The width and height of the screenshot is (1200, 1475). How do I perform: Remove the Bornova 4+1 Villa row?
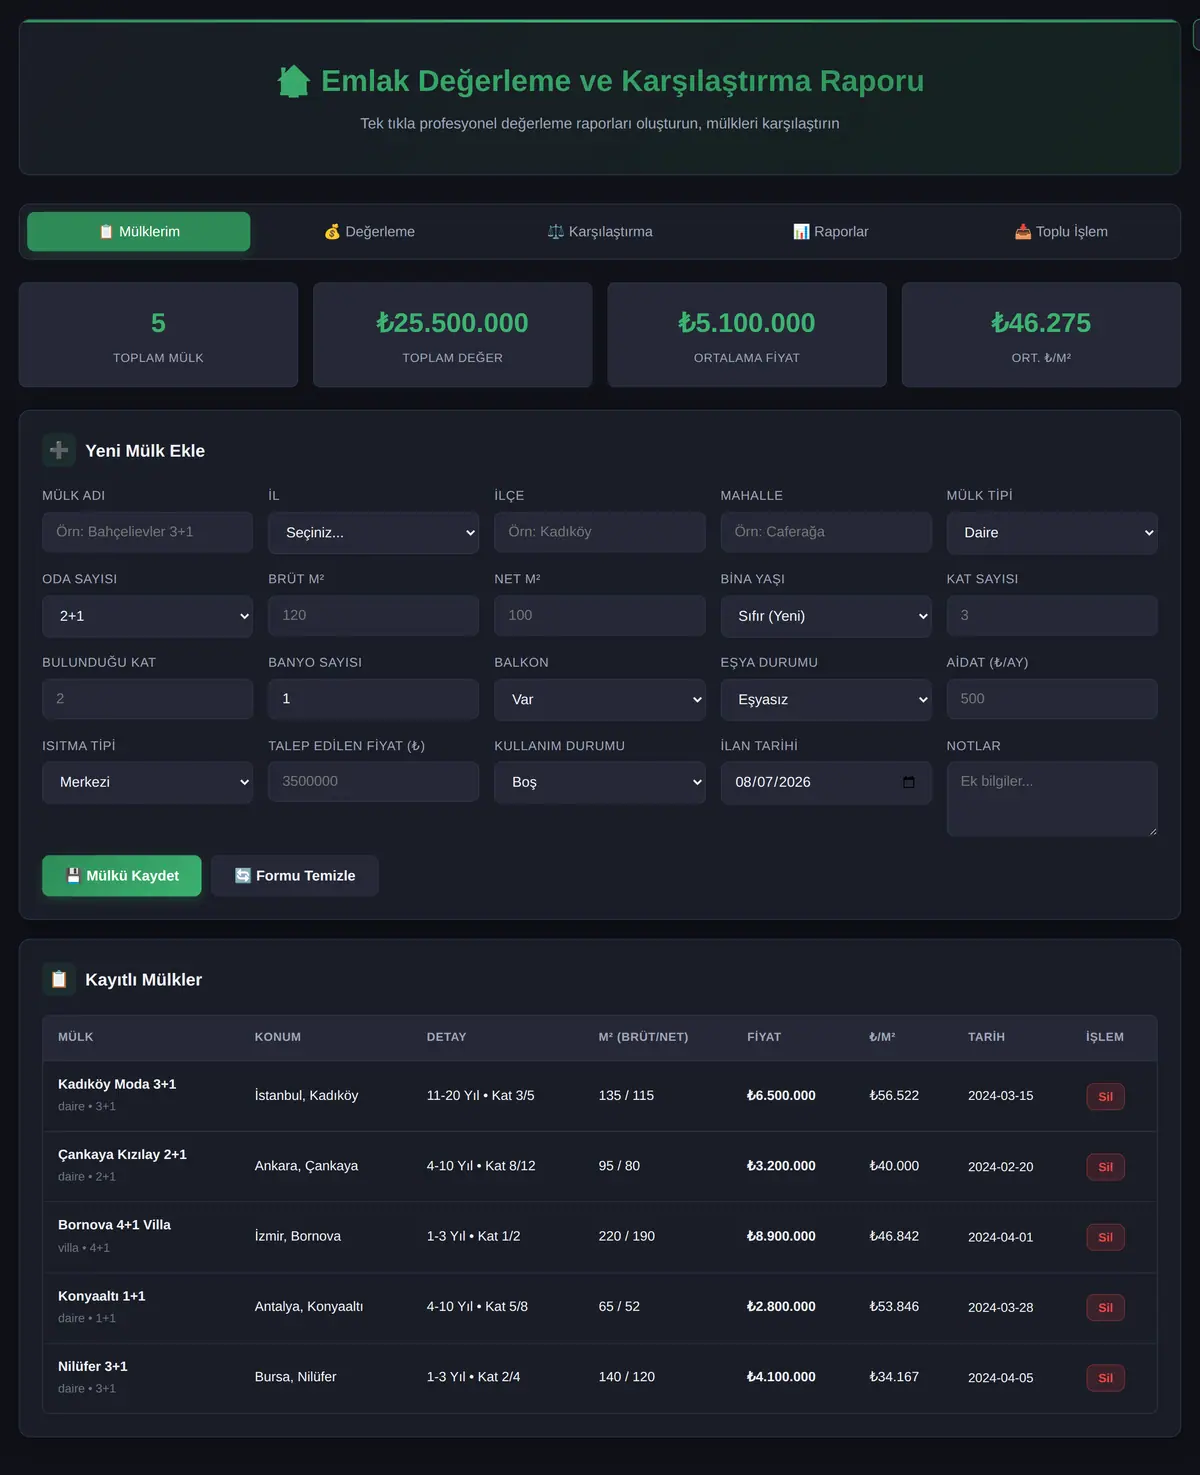pos(1106,1237)
